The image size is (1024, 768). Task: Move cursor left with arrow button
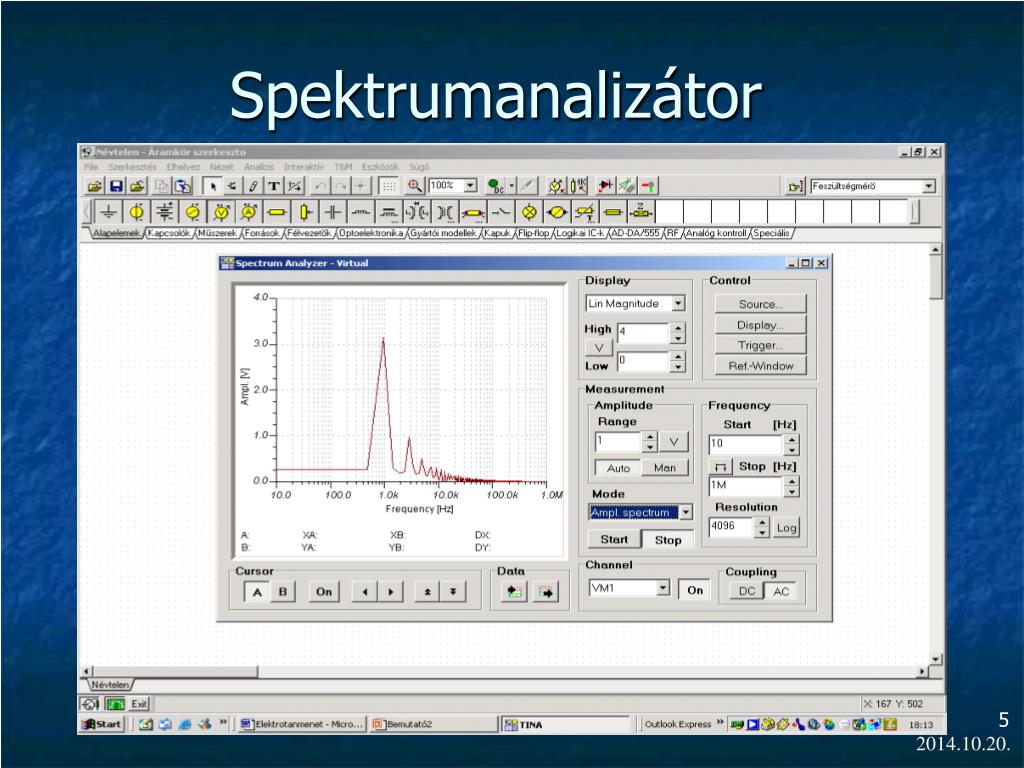364,592
